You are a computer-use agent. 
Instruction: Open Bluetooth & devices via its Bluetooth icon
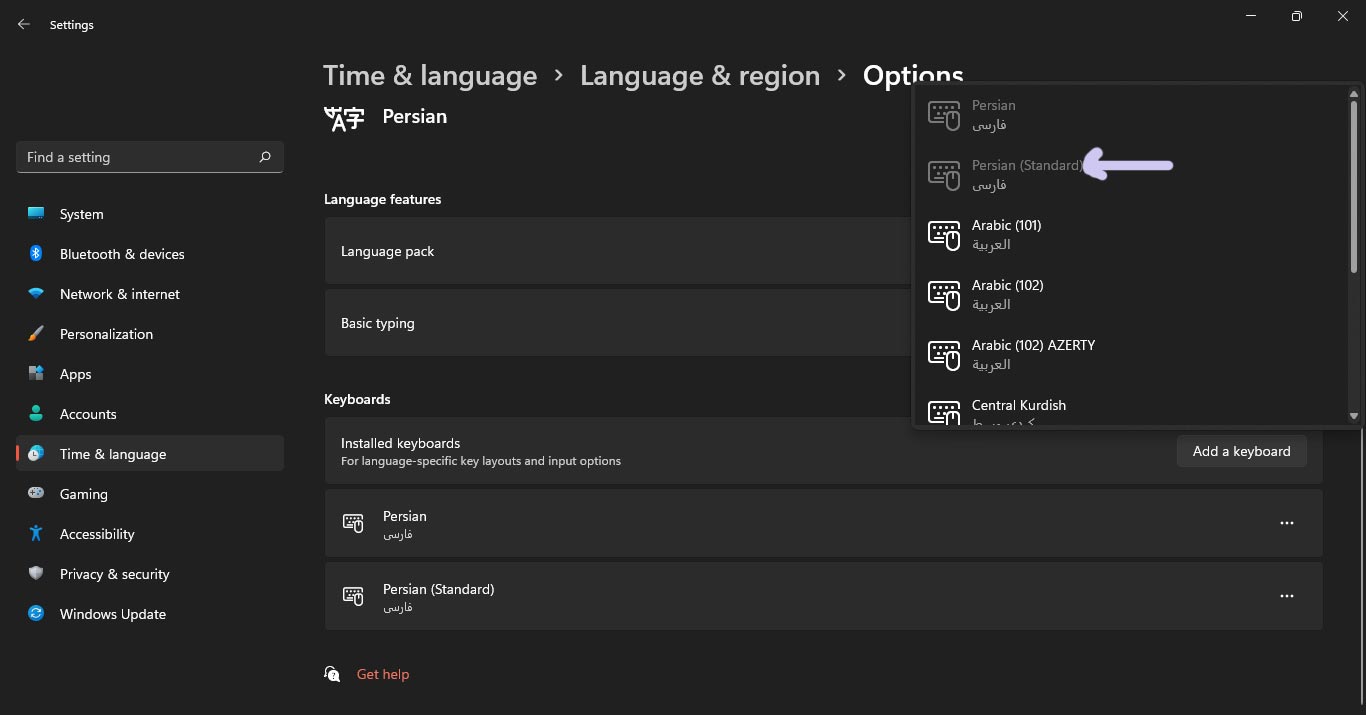coord(36,254)
